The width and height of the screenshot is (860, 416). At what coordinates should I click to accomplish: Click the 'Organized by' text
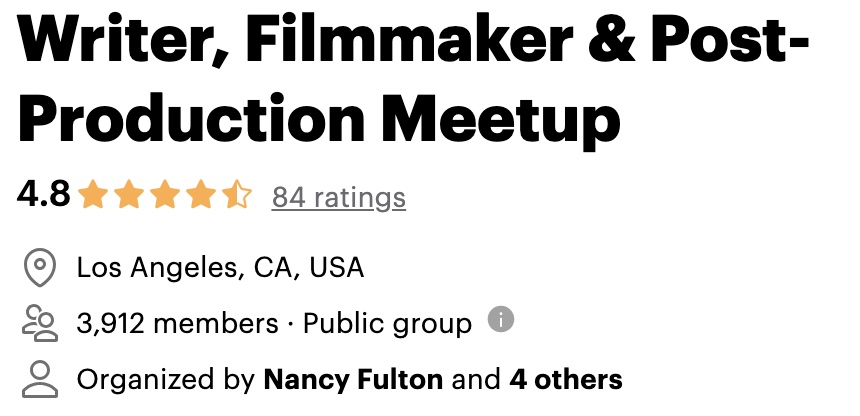tap(166, 380)
